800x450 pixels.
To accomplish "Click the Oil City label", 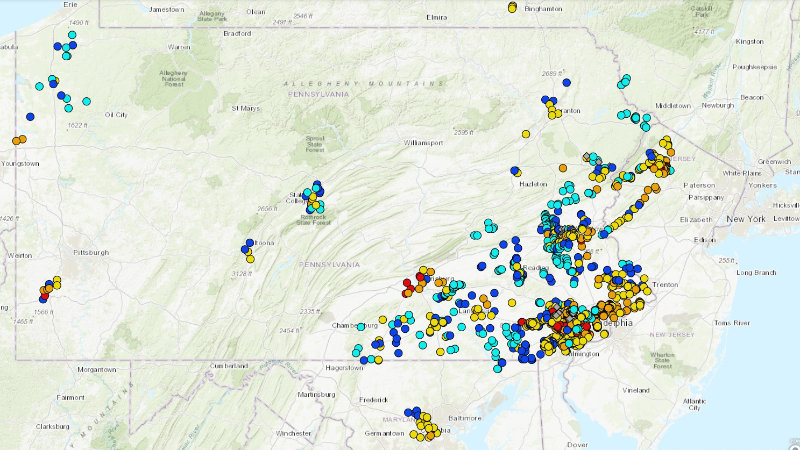I will point(116,115).
